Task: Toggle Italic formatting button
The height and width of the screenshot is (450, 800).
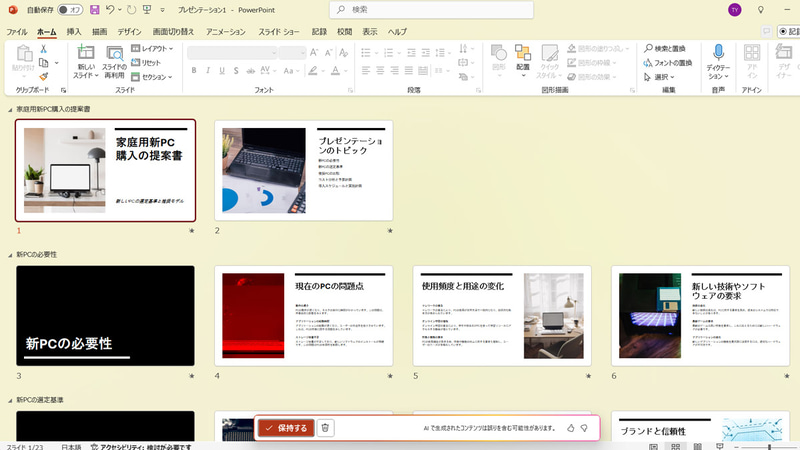Action: point(208,70)
